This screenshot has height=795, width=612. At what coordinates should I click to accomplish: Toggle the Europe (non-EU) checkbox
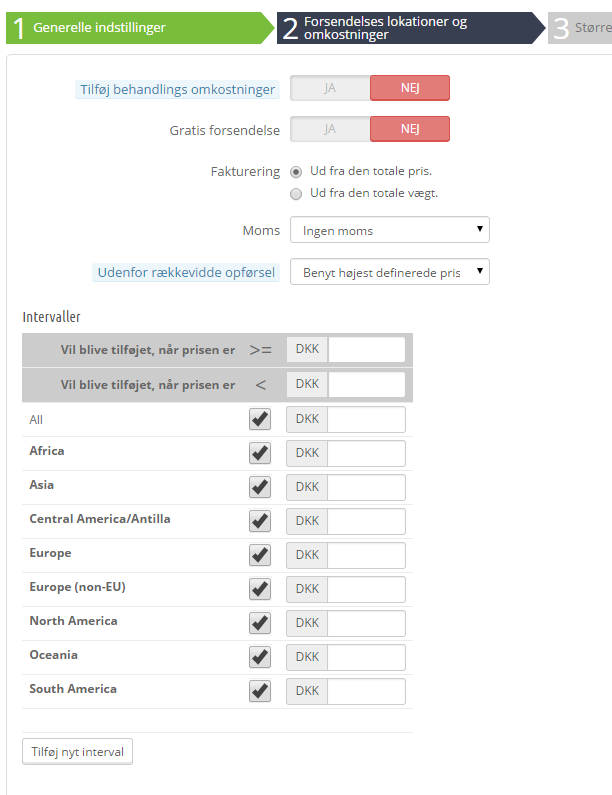pyautogui.click(x=260, y=589)
